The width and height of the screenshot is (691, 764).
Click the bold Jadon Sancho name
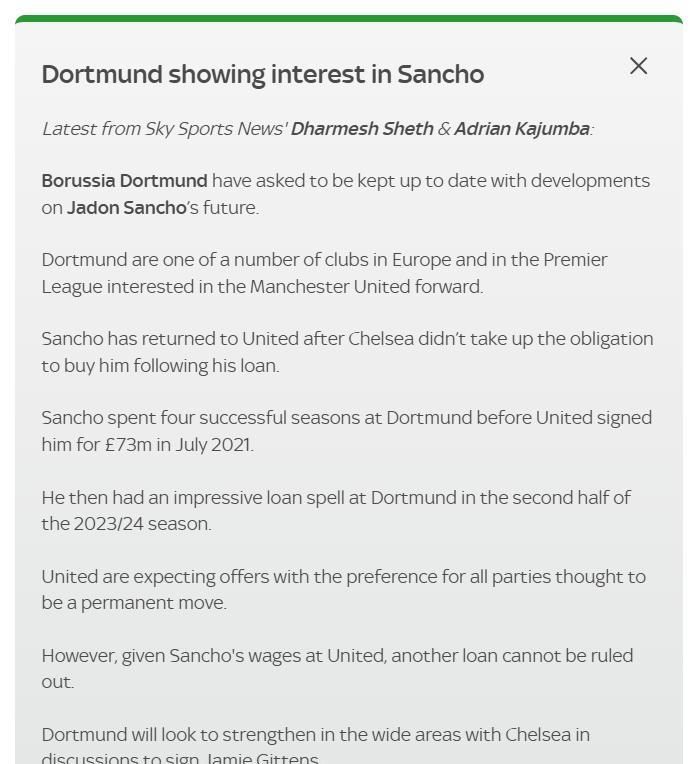pos(127,208)
